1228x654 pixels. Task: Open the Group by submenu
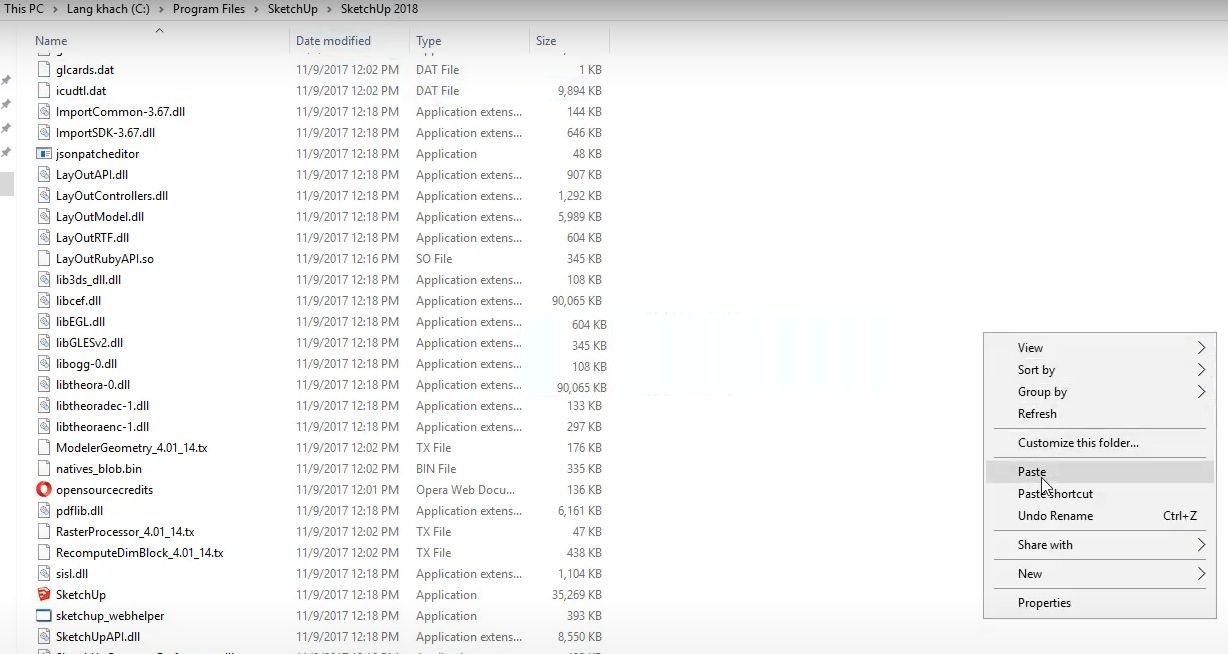tap(1099, 392)
